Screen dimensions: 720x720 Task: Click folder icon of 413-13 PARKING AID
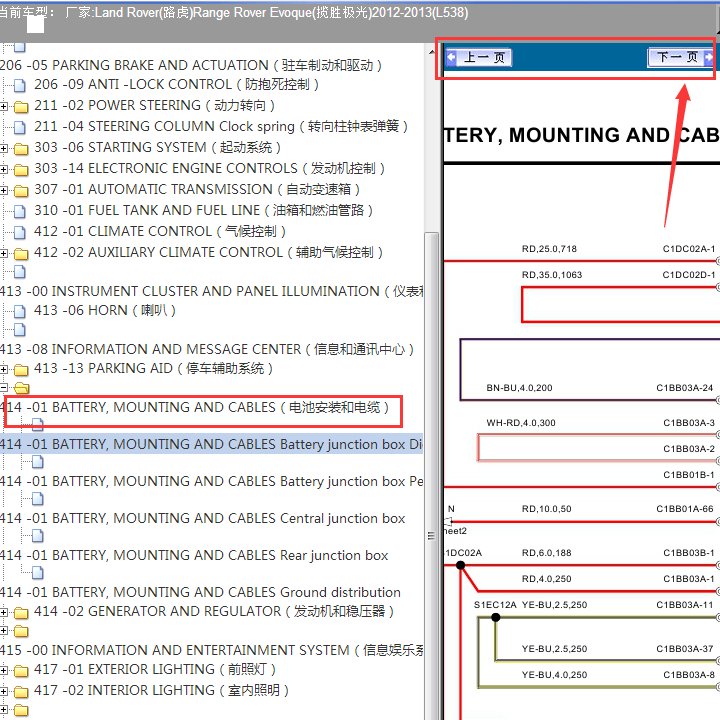21,370
